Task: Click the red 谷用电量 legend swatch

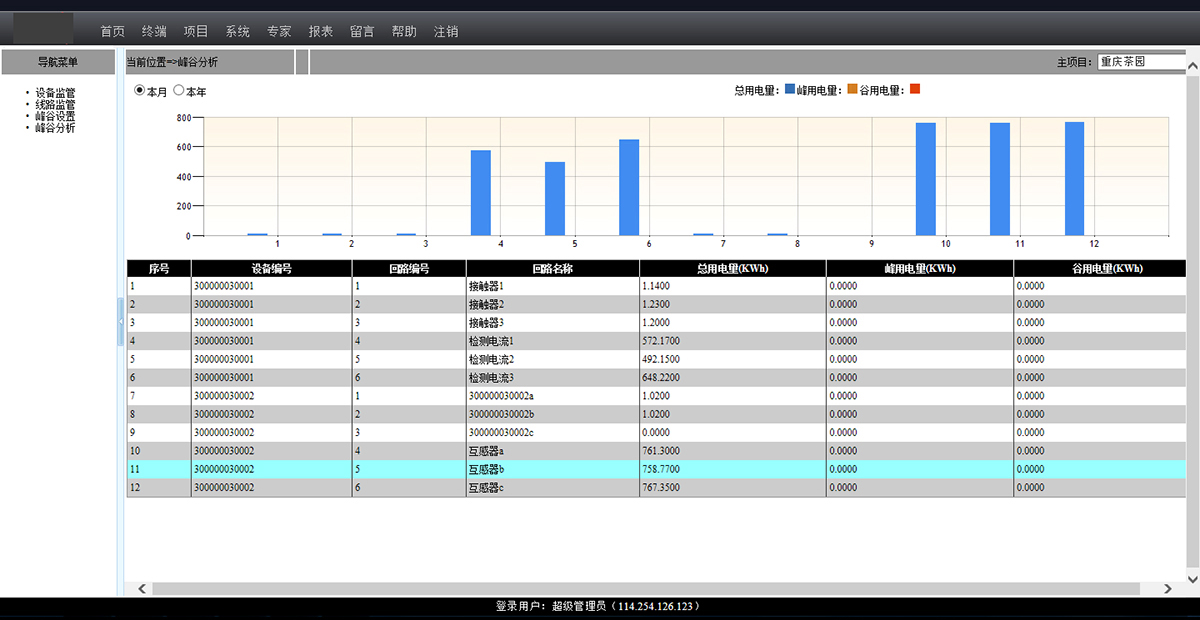Action: point(914,89)
